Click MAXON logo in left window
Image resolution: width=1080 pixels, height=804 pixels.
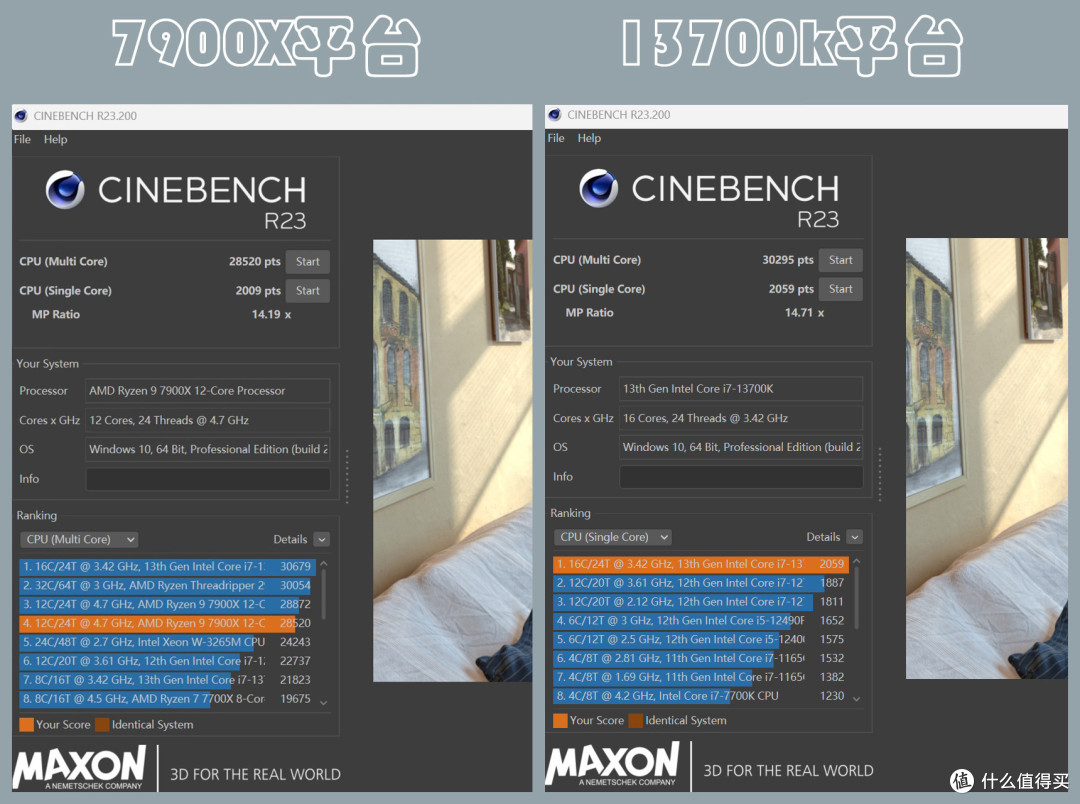(79, 767)
